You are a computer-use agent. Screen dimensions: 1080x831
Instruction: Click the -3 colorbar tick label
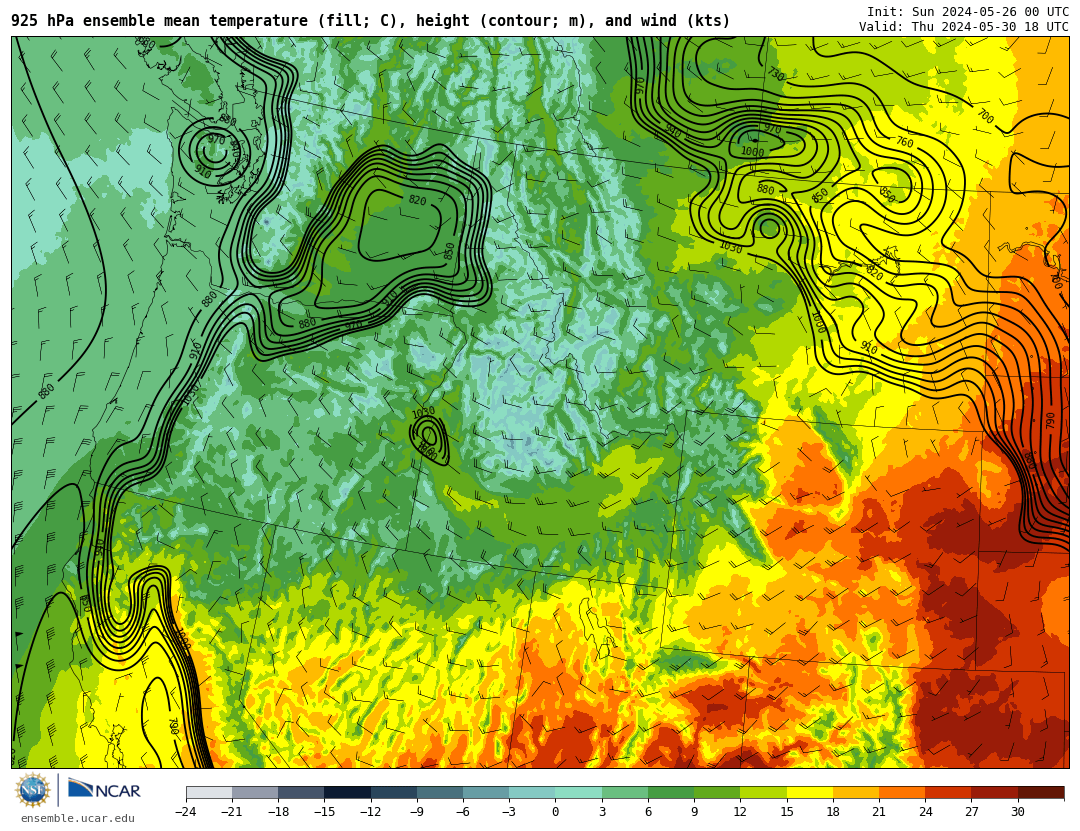[x=509, y=812]
